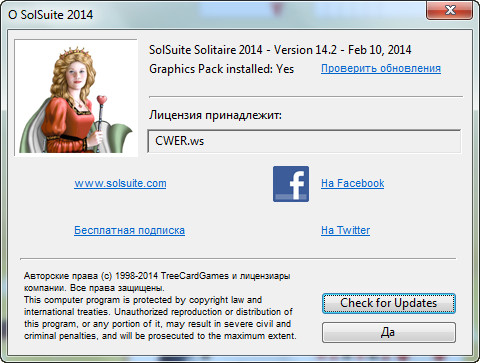The height and width of the screenshot is (363, 480).
Task: Click the Facebook logo icon
Action: coord(291,184)
